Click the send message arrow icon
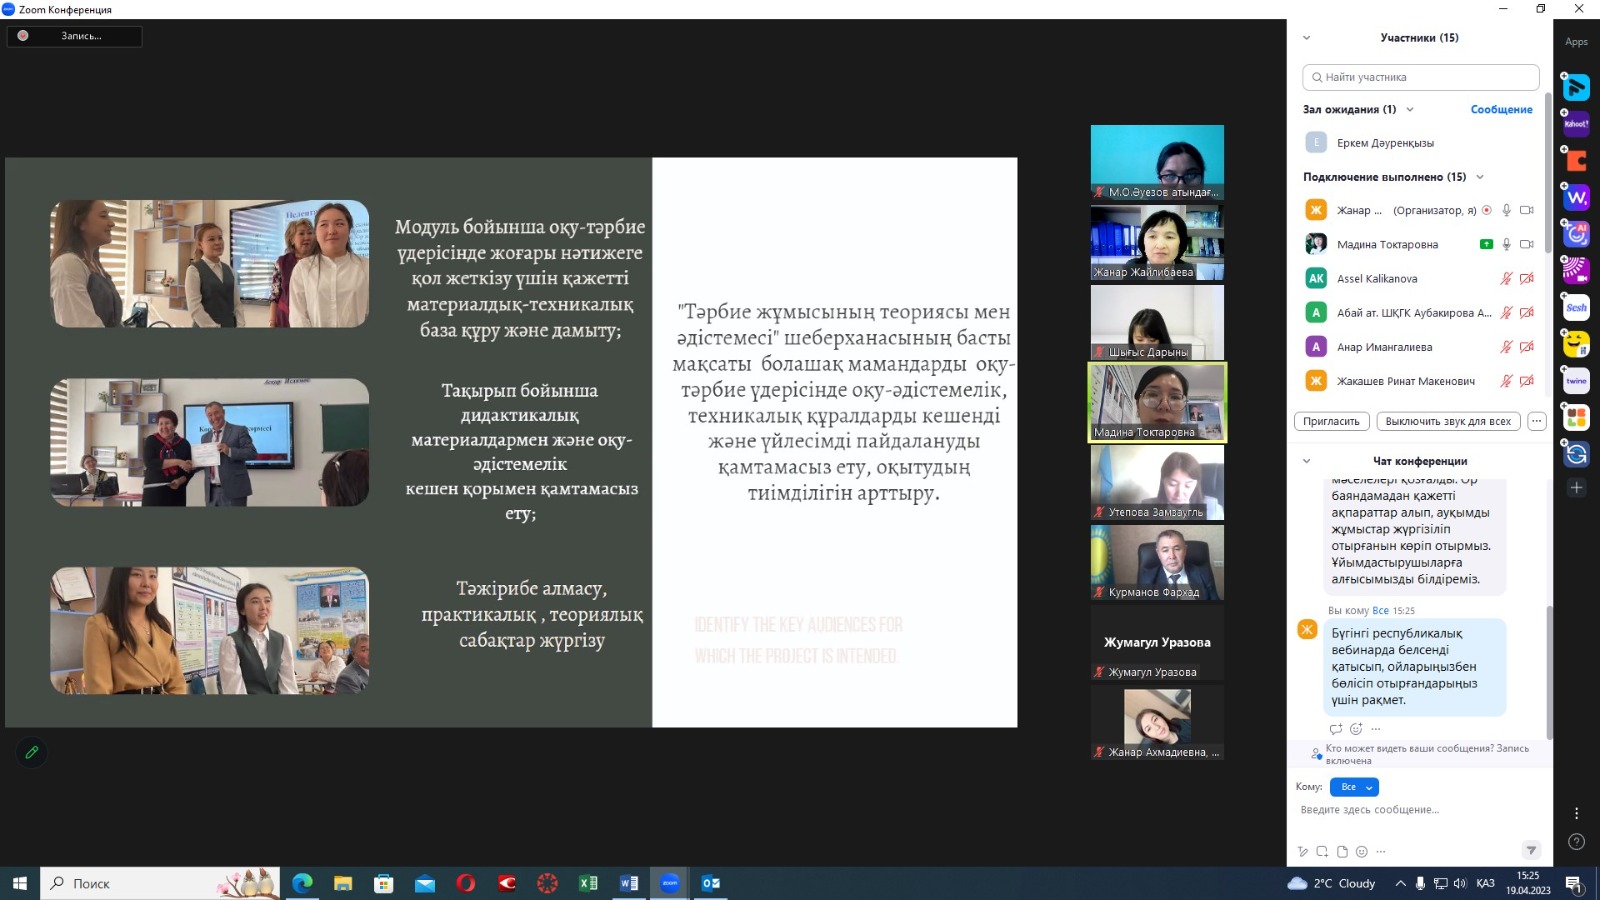 pyautogui.click(x=1530, y=851)
